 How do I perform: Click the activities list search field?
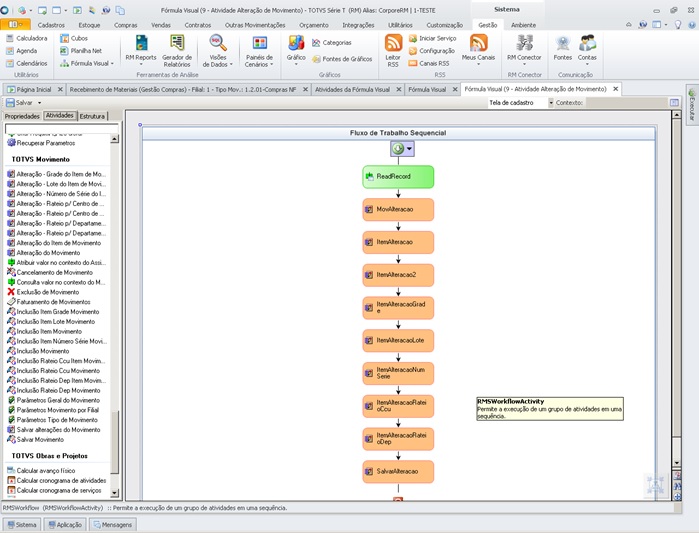coord(60,129)
